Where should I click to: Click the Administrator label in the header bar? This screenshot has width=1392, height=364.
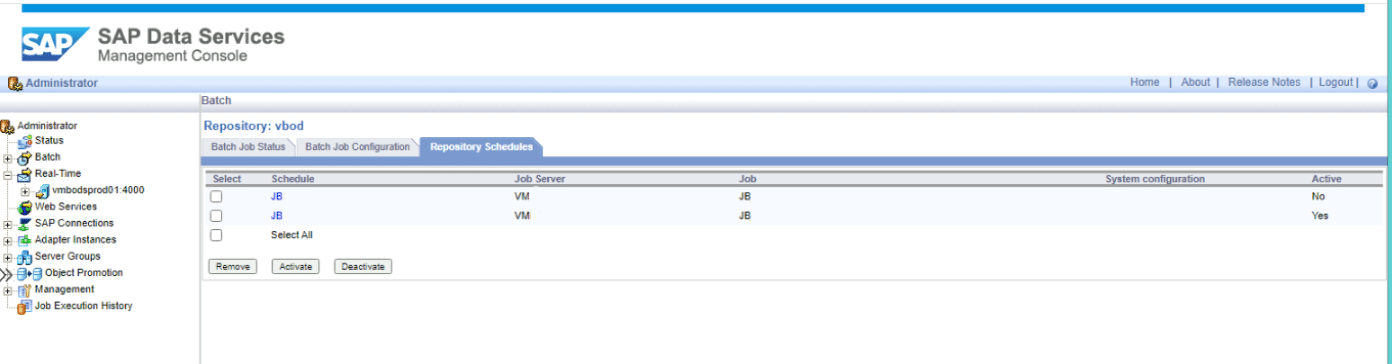coord(62,83)
